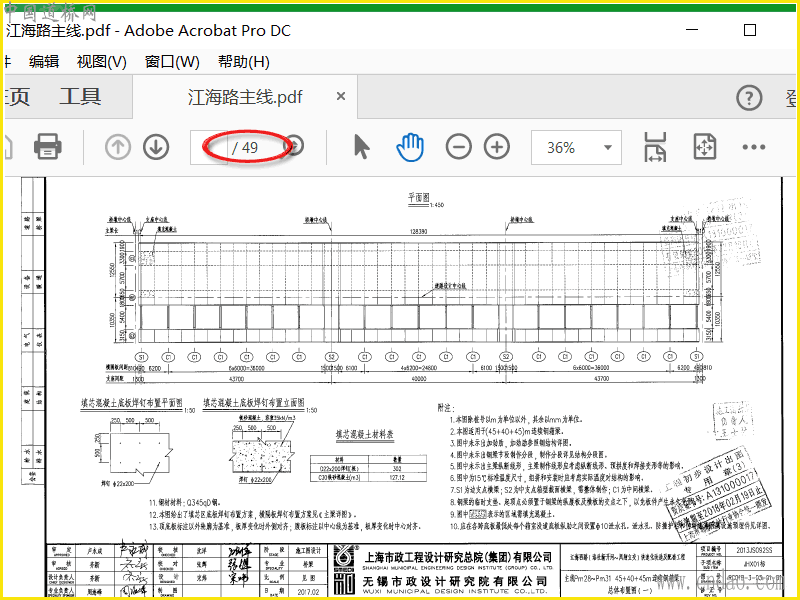Viewport: 800px width, 600px height.
Task: Click the page number input field
Action: pyautogui.click(x=209, y=147)
